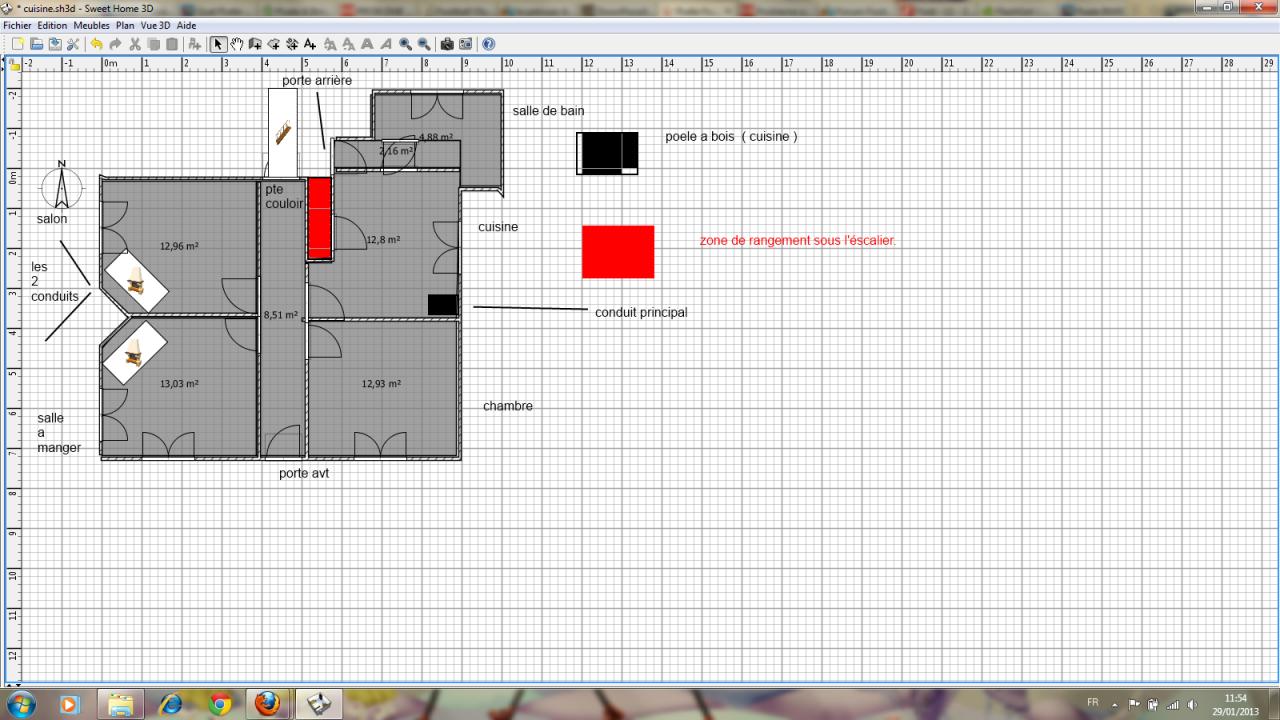
Task: Select the black conduit principal block
Action: [x=443, y=305]
